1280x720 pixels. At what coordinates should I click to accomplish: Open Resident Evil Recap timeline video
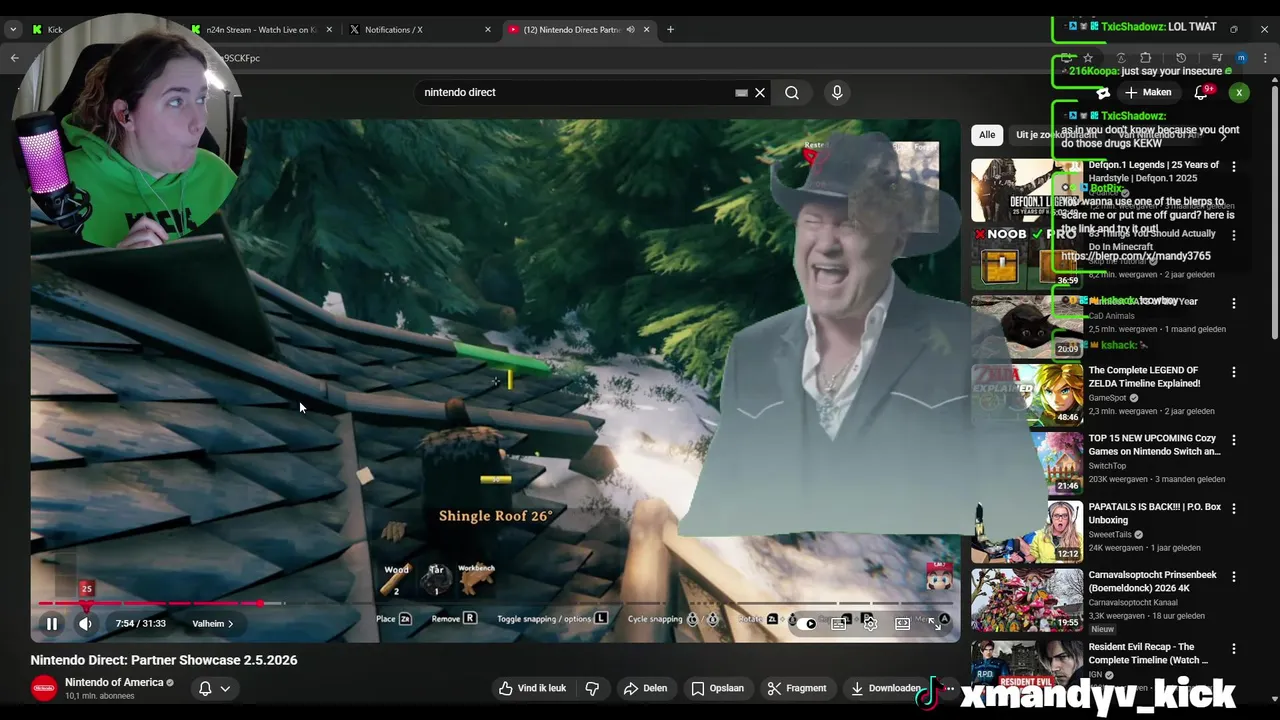(1148, 654)
